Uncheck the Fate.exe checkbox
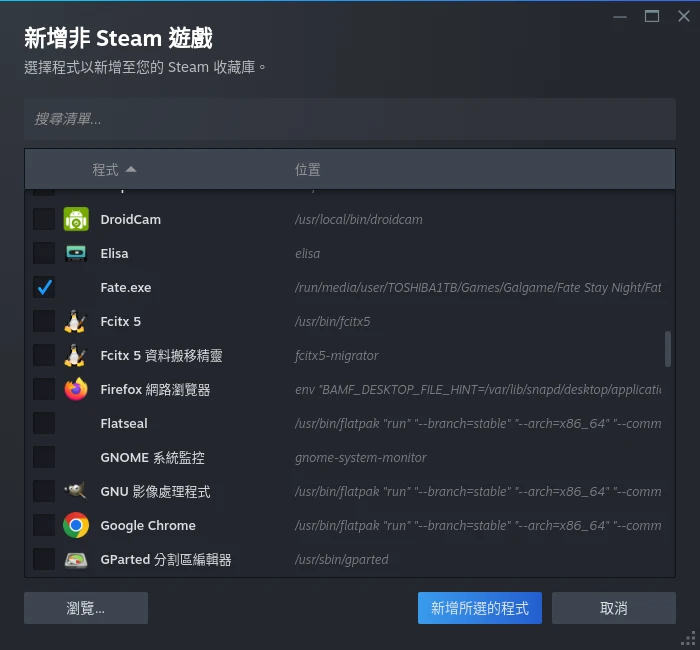The image size is (700, 650). [x=44, y=287]
